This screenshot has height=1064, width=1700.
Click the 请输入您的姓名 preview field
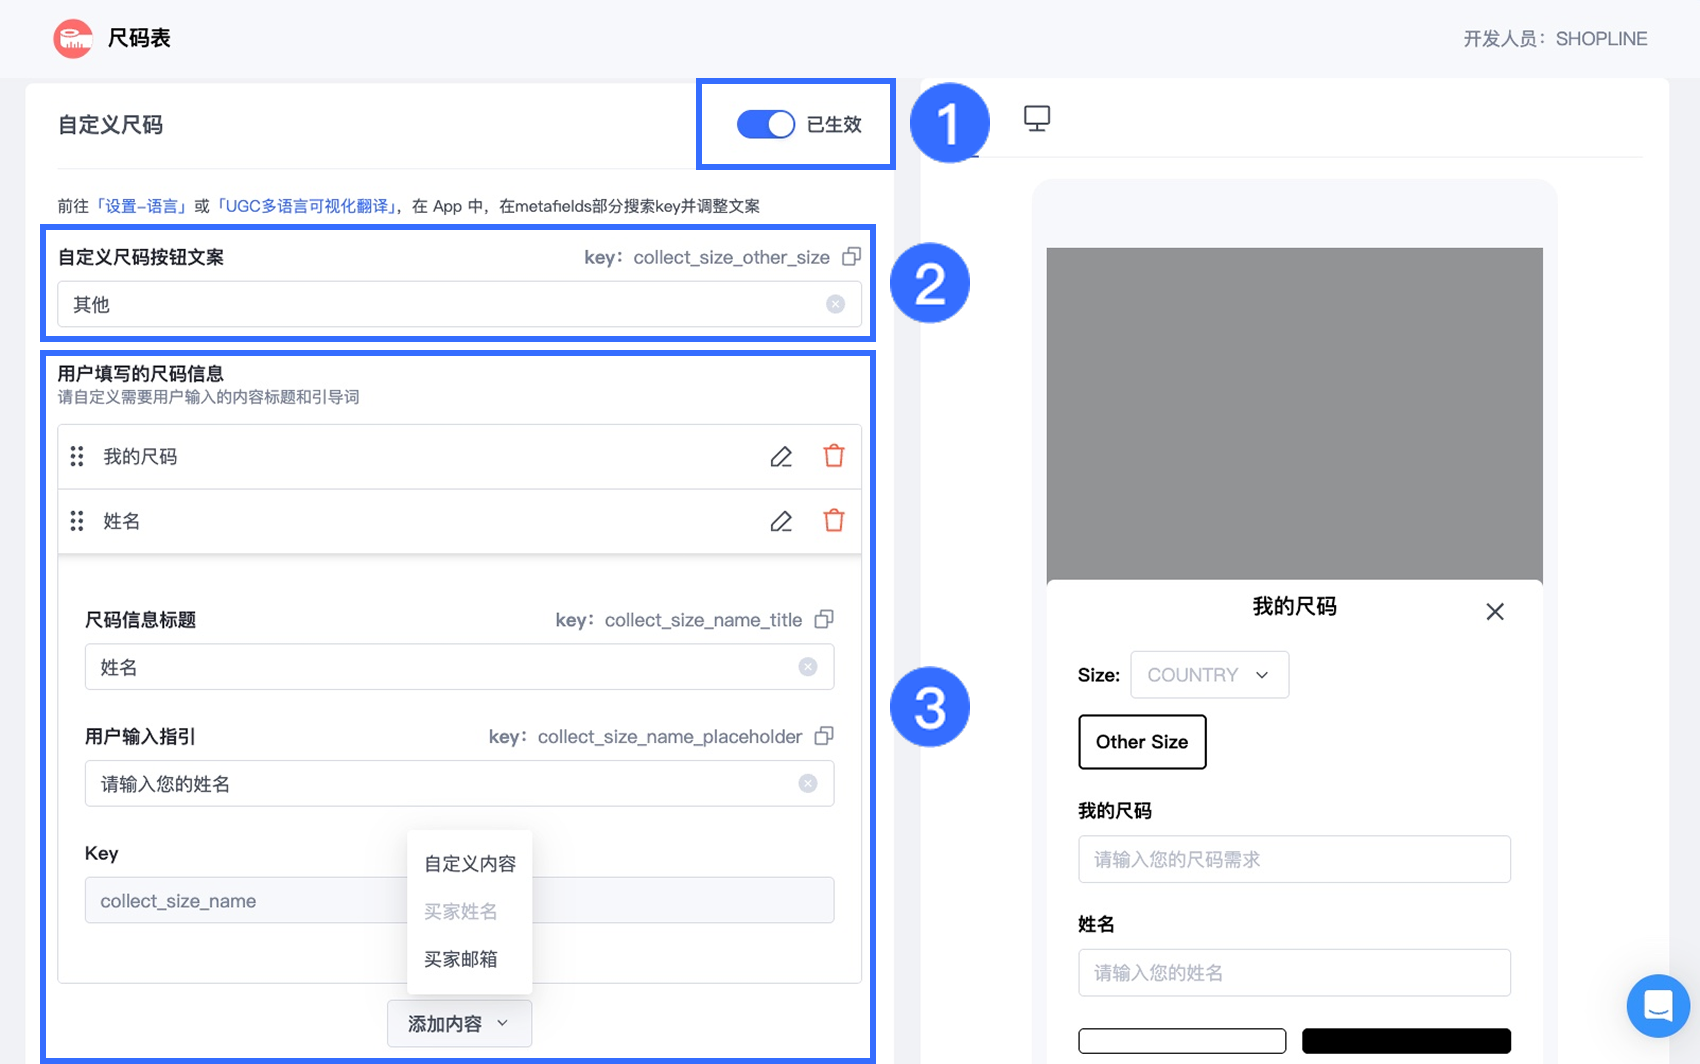point(1294,973)
